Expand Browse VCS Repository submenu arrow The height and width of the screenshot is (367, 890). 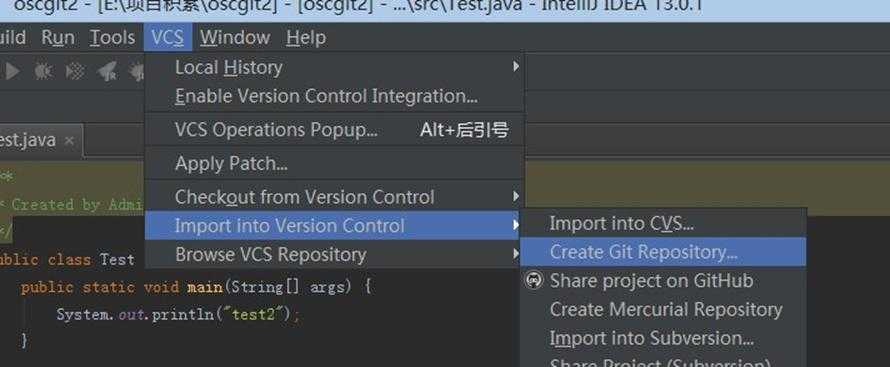(515, 254)
